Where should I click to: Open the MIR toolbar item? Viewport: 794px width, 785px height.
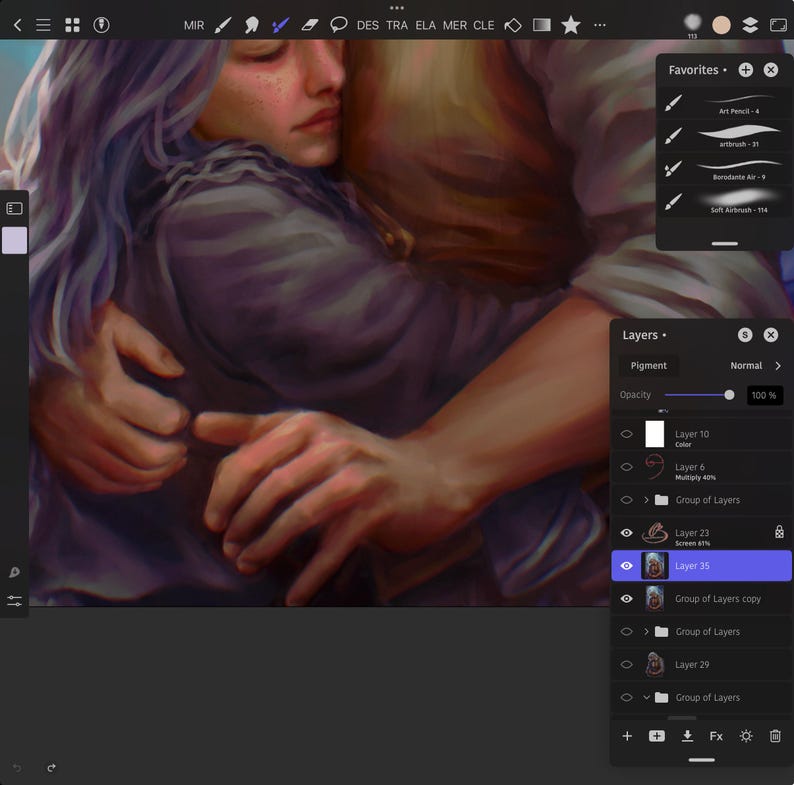click(x=194, y=25)
